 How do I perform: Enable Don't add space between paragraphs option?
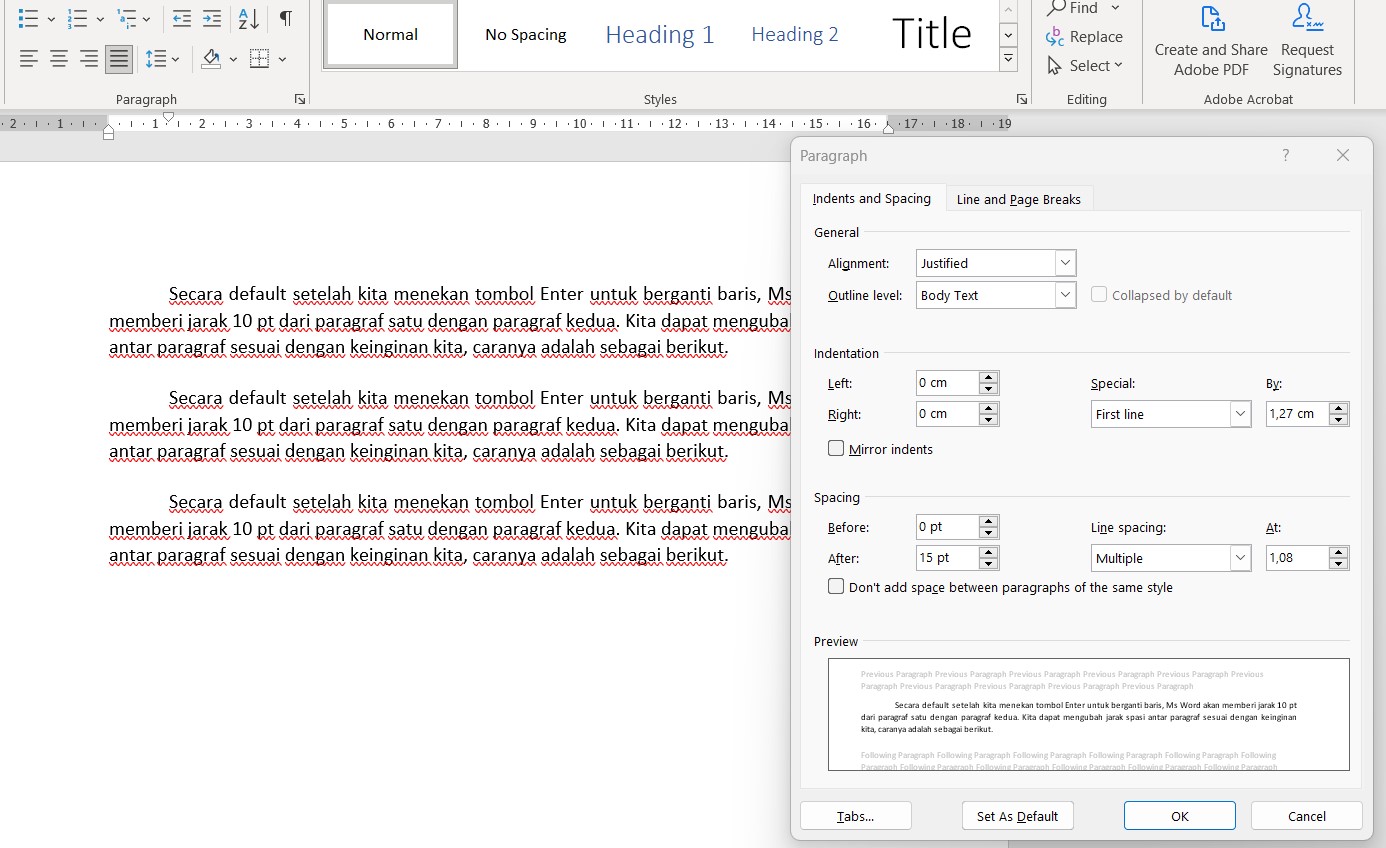[x=836, y=586]
